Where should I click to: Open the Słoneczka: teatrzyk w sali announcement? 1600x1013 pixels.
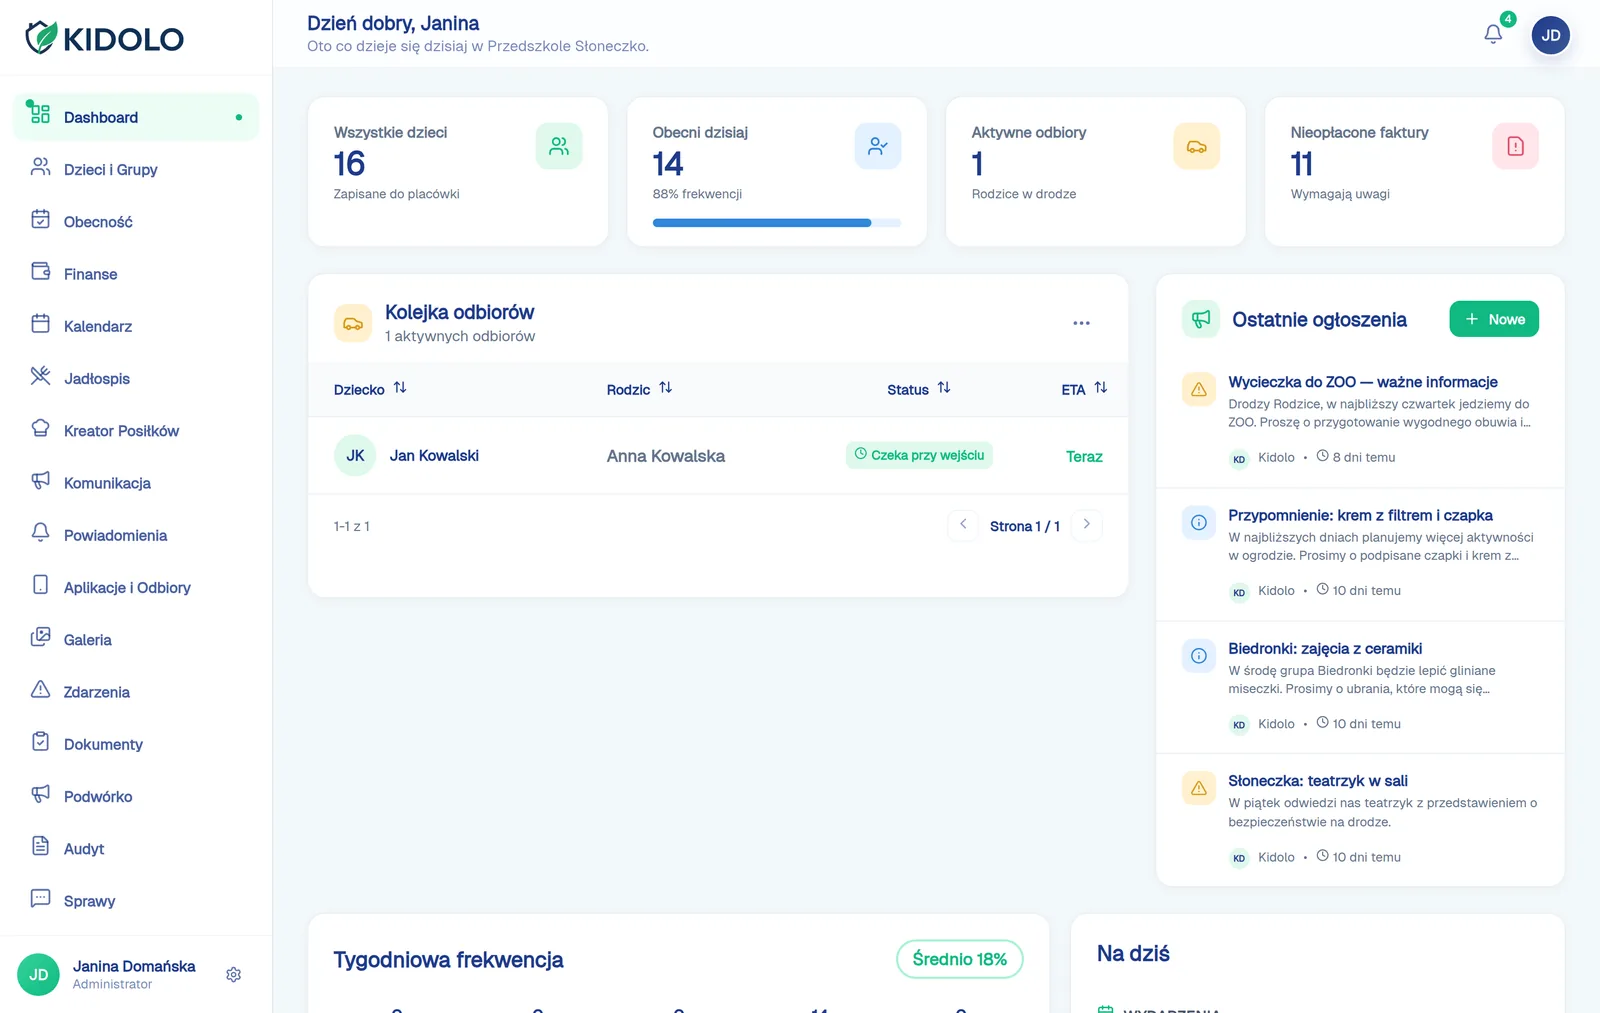pyautogui.click(x=1318, y=781)
